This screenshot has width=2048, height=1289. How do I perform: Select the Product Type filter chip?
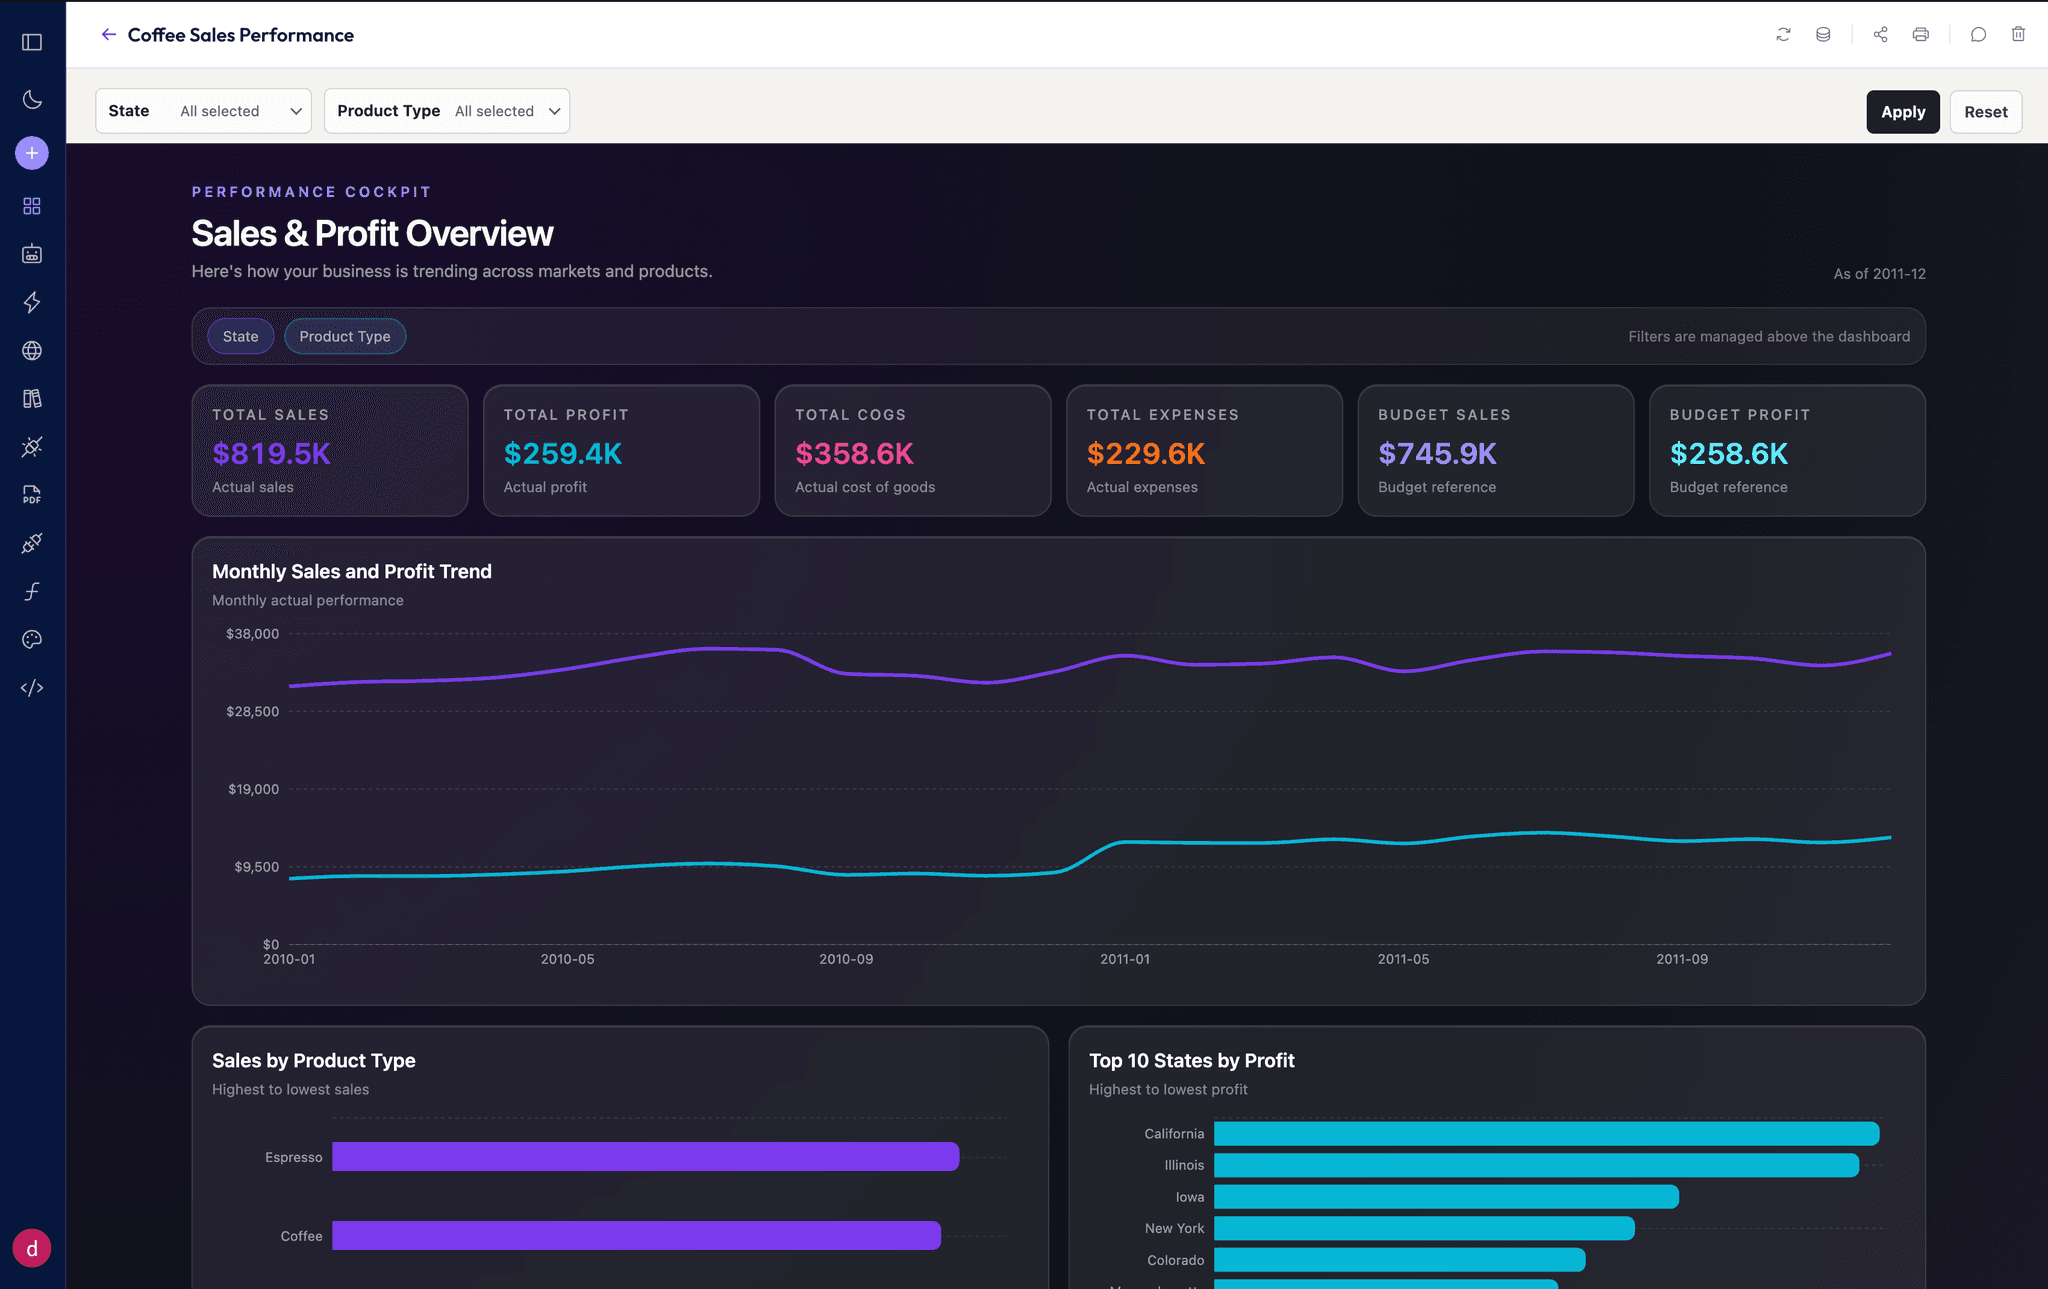(x=345, y=336)
